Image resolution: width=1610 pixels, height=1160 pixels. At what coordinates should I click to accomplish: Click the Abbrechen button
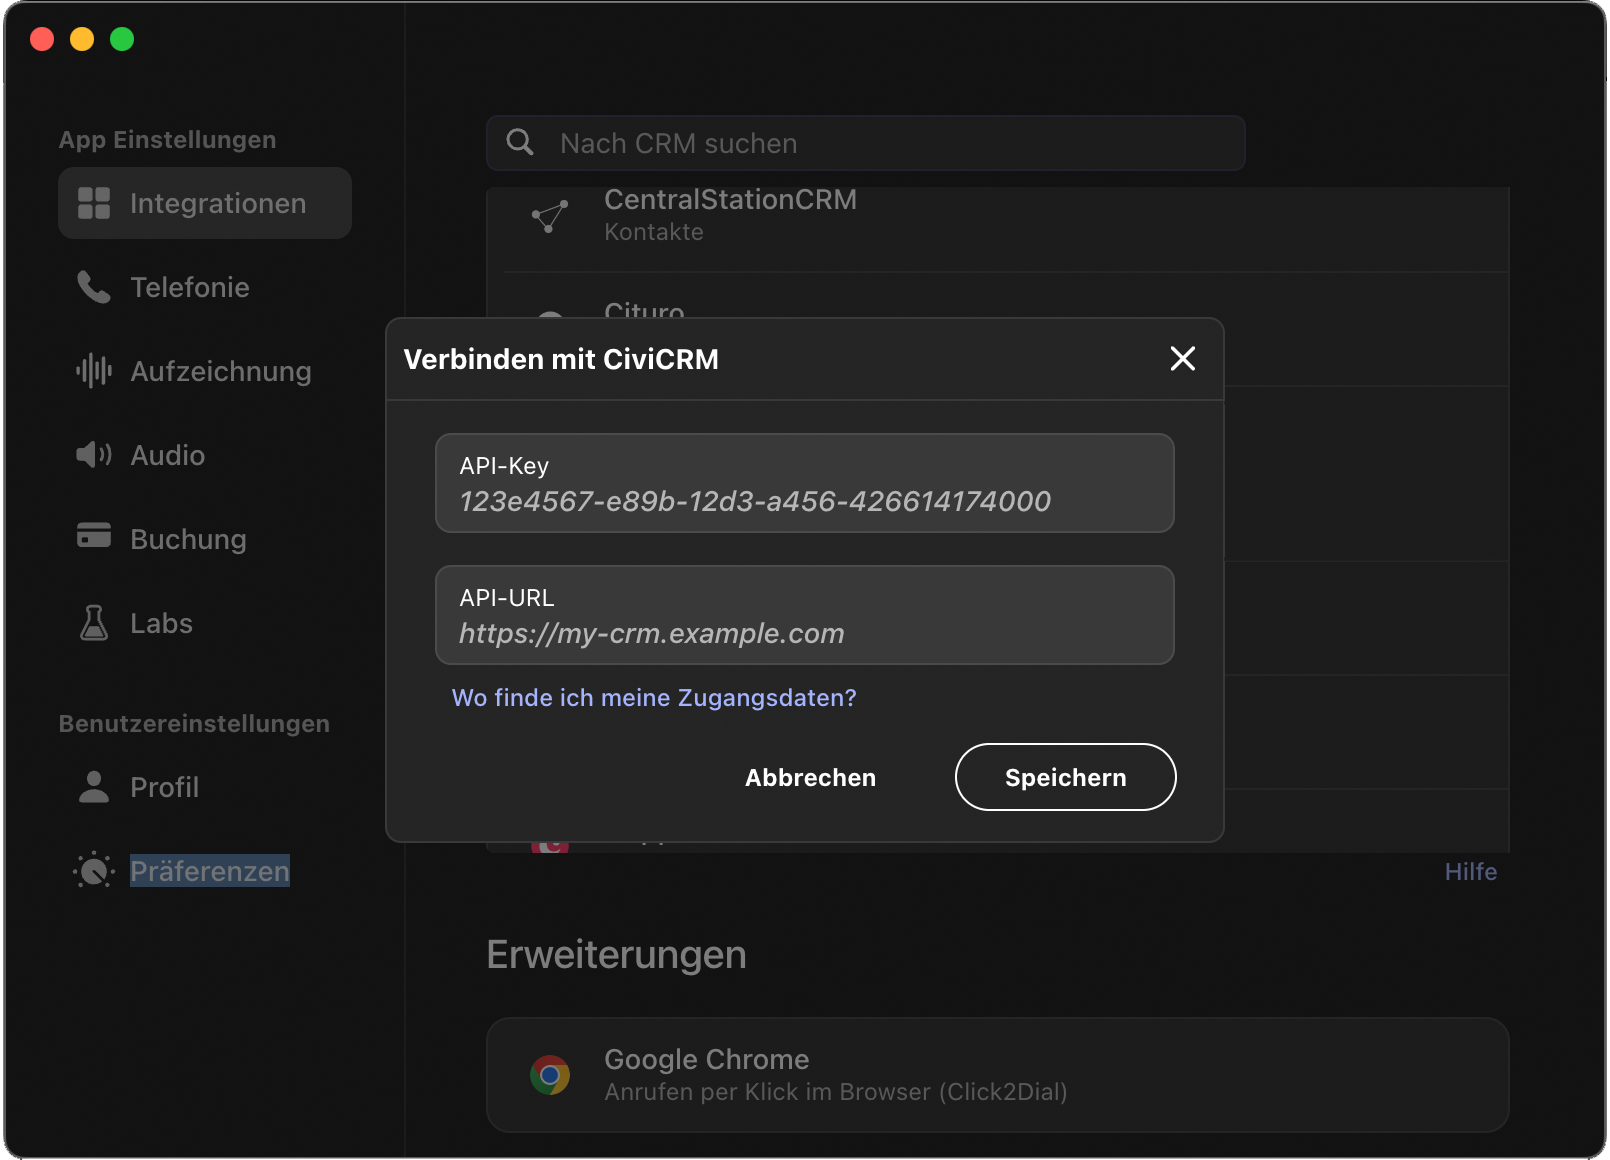(810, 777)
